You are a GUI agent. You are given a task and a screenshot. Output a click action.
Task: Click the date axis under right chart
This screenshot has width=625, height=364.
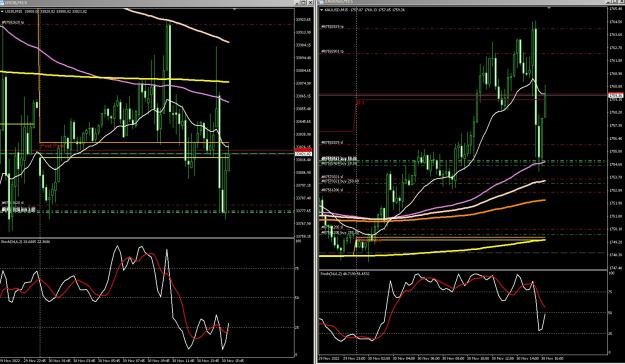click(463, 358)
